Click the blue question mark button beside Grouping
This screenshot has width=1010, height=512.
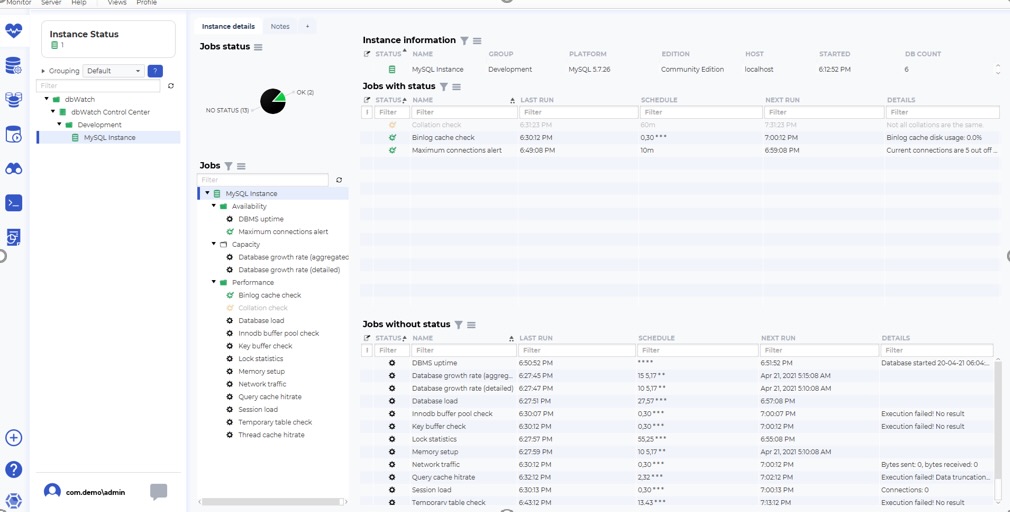click(x=155, y=71)
